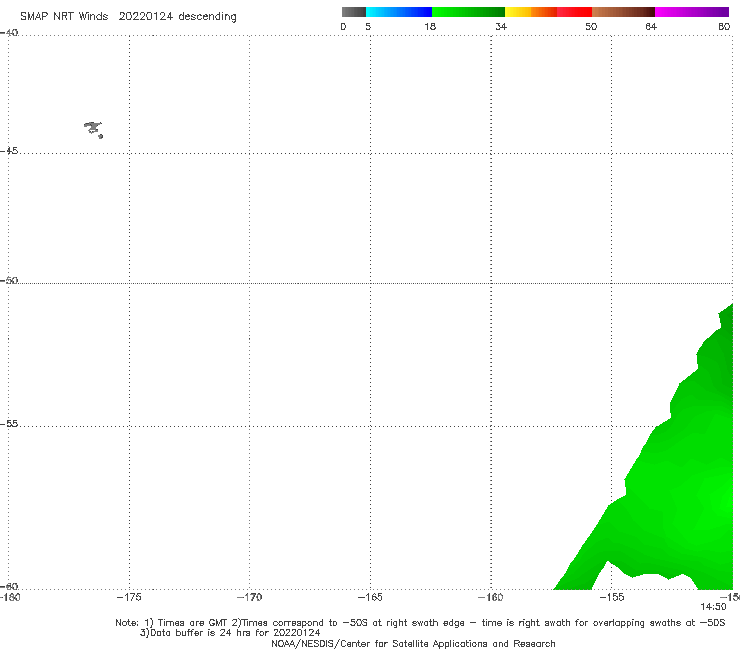Click the colorbar tick label 18
This screenshot has height=650, width=740.
[x=430, y=26]
